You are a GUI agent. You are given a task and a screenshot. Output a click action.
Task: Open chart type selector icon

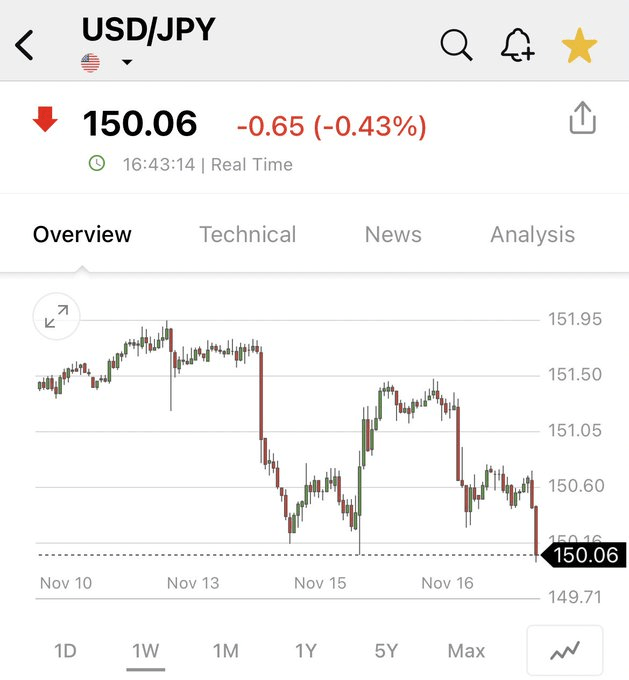coord(565,651)
